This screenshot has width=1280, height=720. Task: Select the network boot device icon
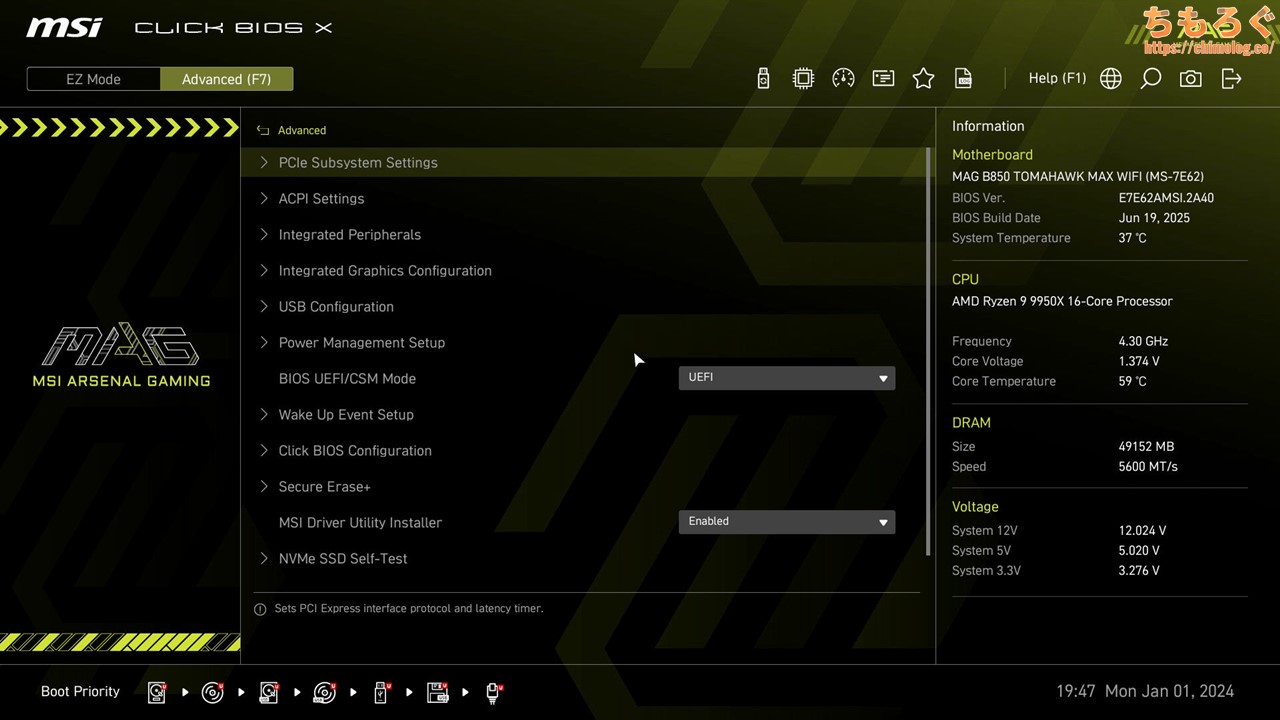(x=493, y=692)
